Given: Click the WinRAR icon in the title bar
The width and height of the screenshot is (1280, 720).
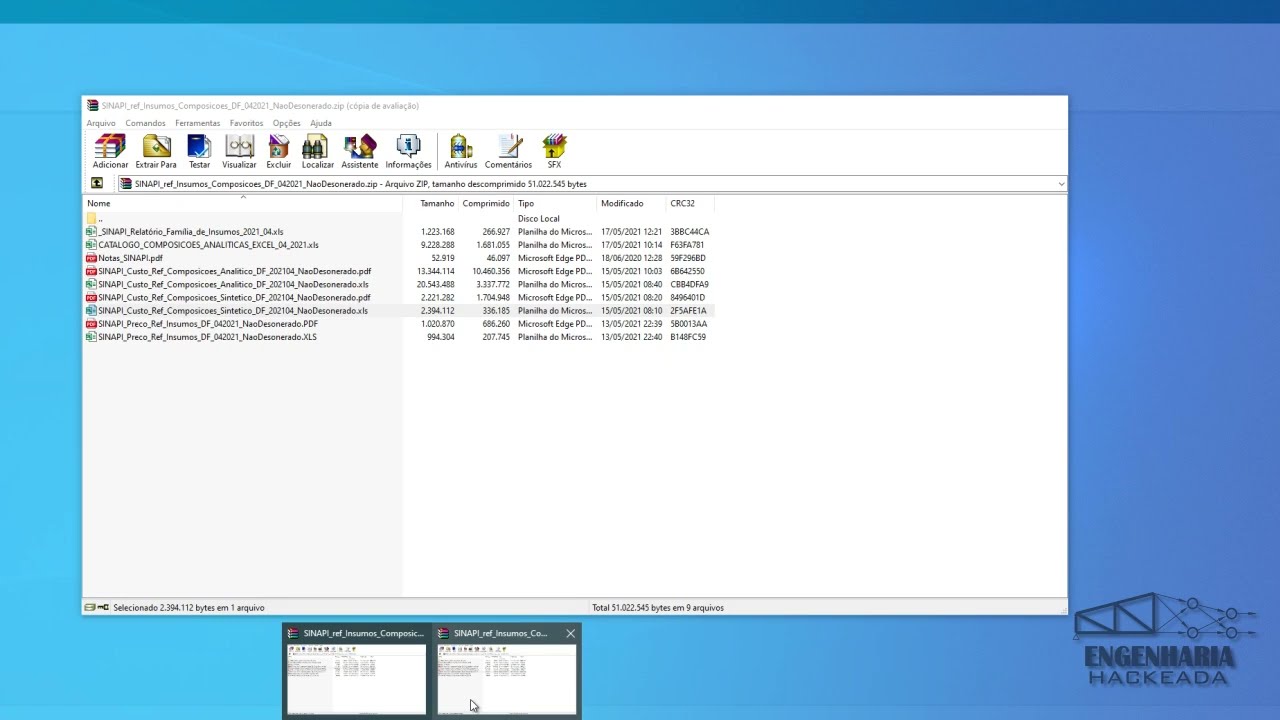Looking at the screenshot, I should click(x=93, y=105).
